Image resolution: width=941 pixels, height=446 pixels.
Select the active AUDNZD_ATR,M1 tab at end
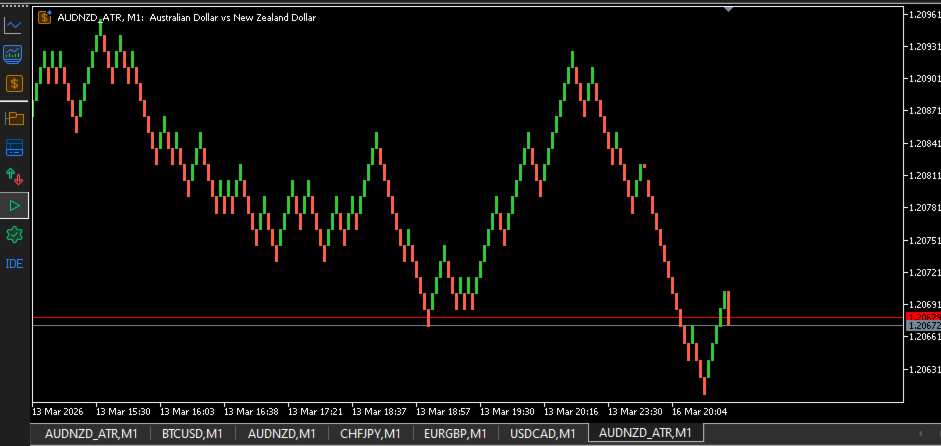point(645,433)
